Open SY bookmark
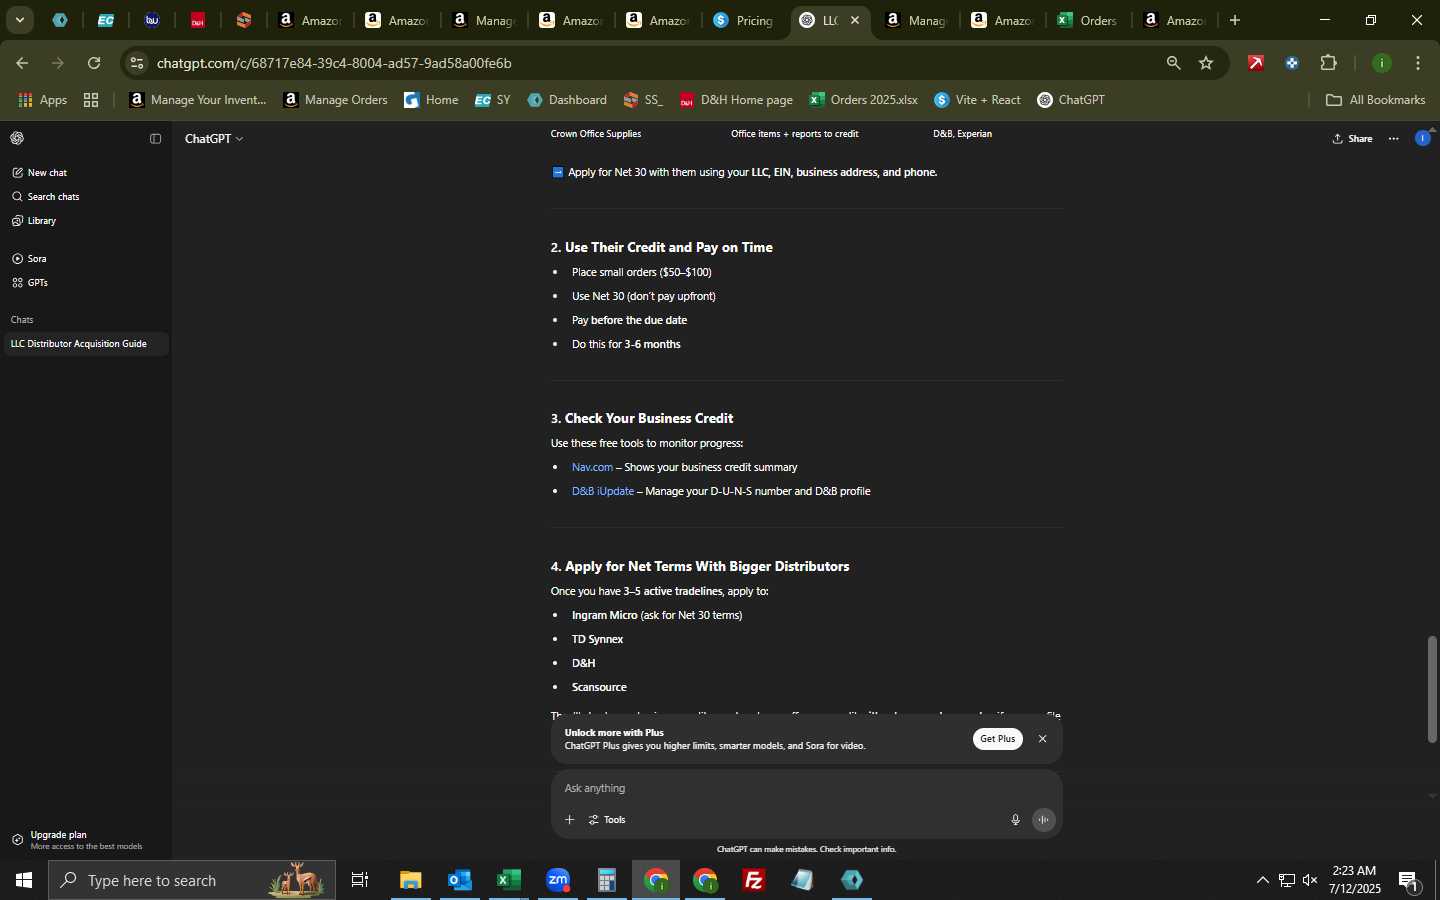1440x900 pixels. (493, 100)
